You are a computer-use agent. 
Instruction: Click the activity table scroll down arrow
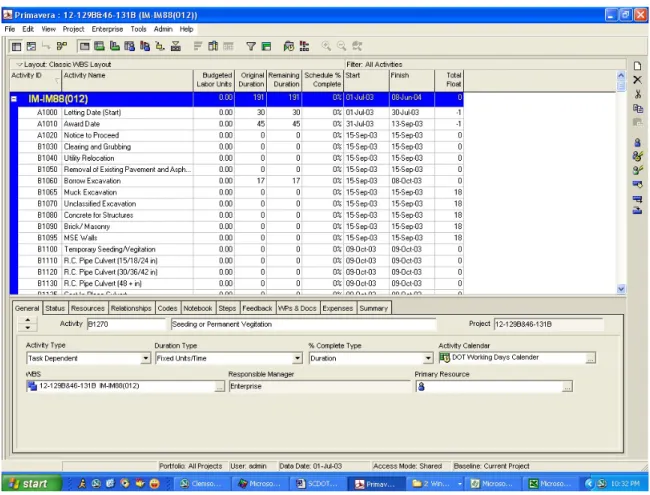click(x=621, y=289)
